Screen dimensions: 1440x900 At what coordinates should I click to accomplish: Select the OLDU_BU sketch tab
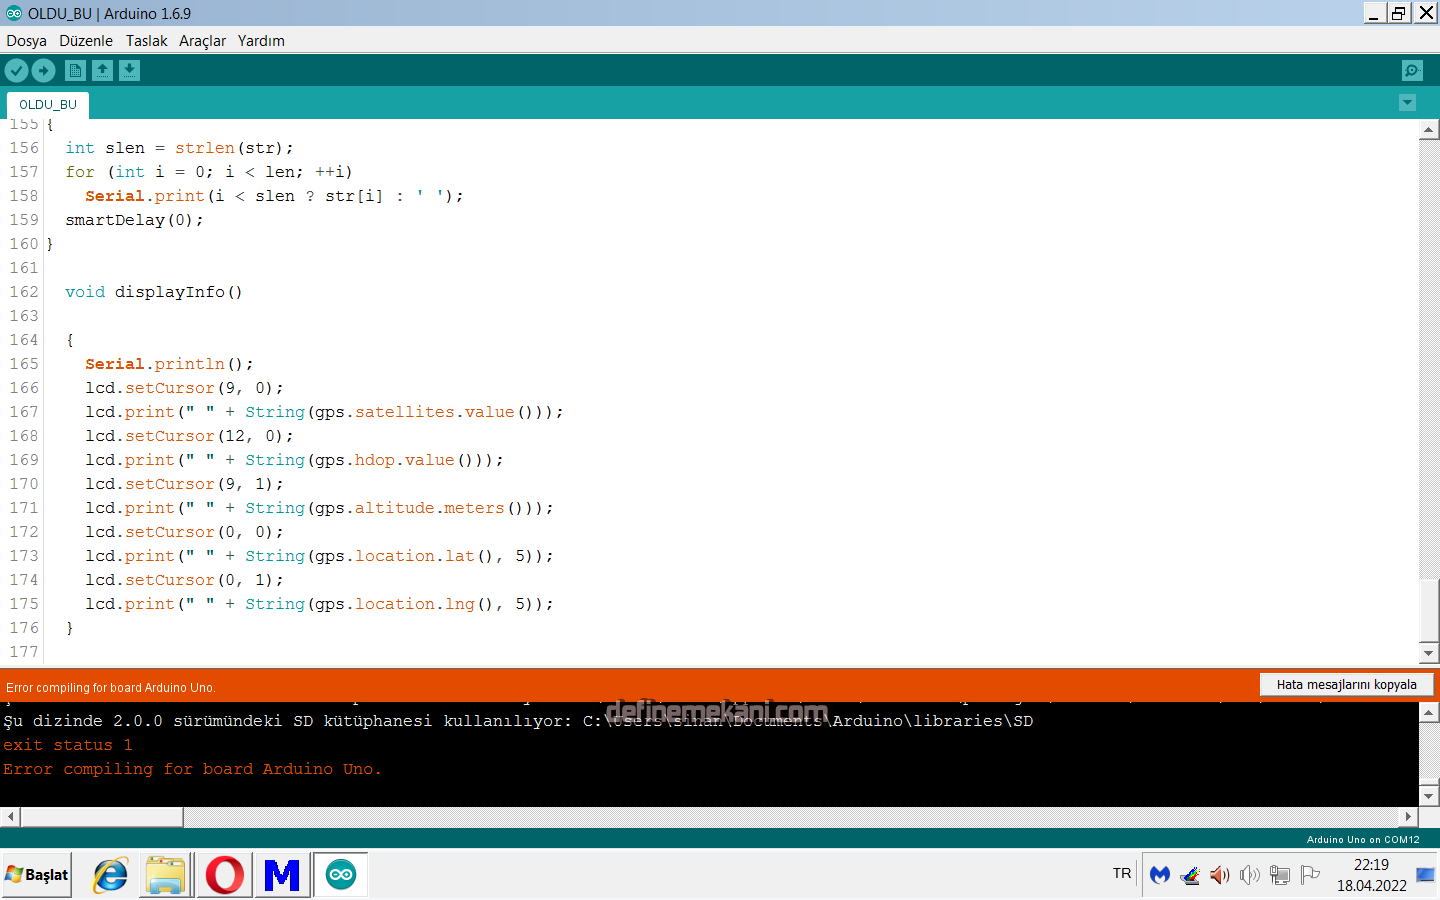47,104
